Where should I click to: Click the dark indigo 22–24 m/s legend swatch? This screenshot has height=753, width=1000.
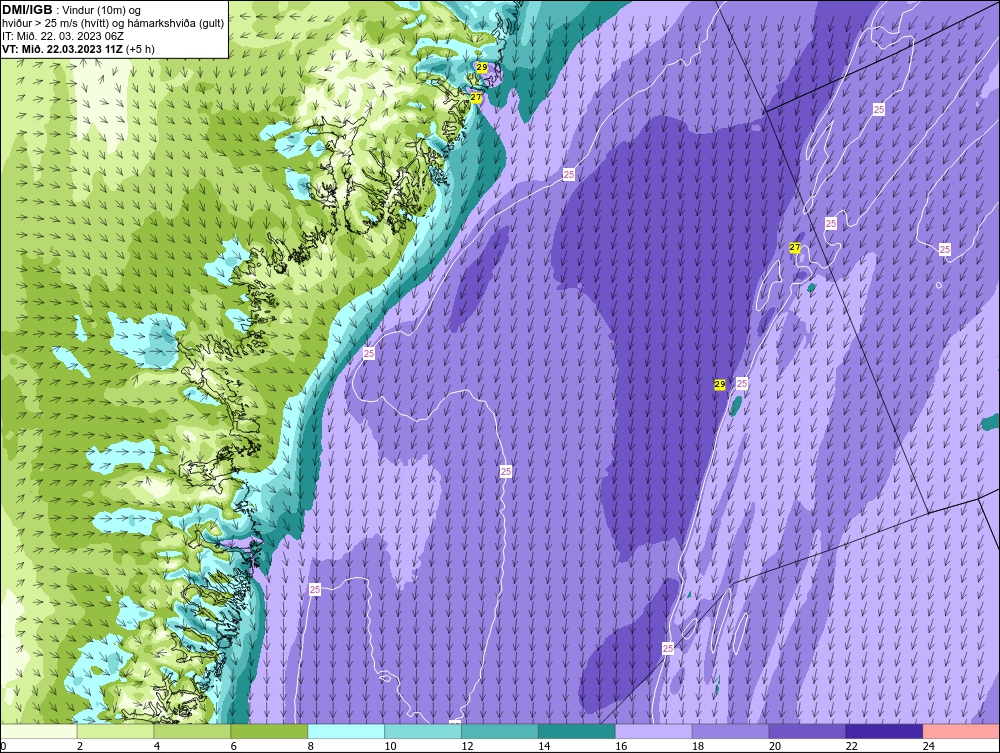click(885, 731)
